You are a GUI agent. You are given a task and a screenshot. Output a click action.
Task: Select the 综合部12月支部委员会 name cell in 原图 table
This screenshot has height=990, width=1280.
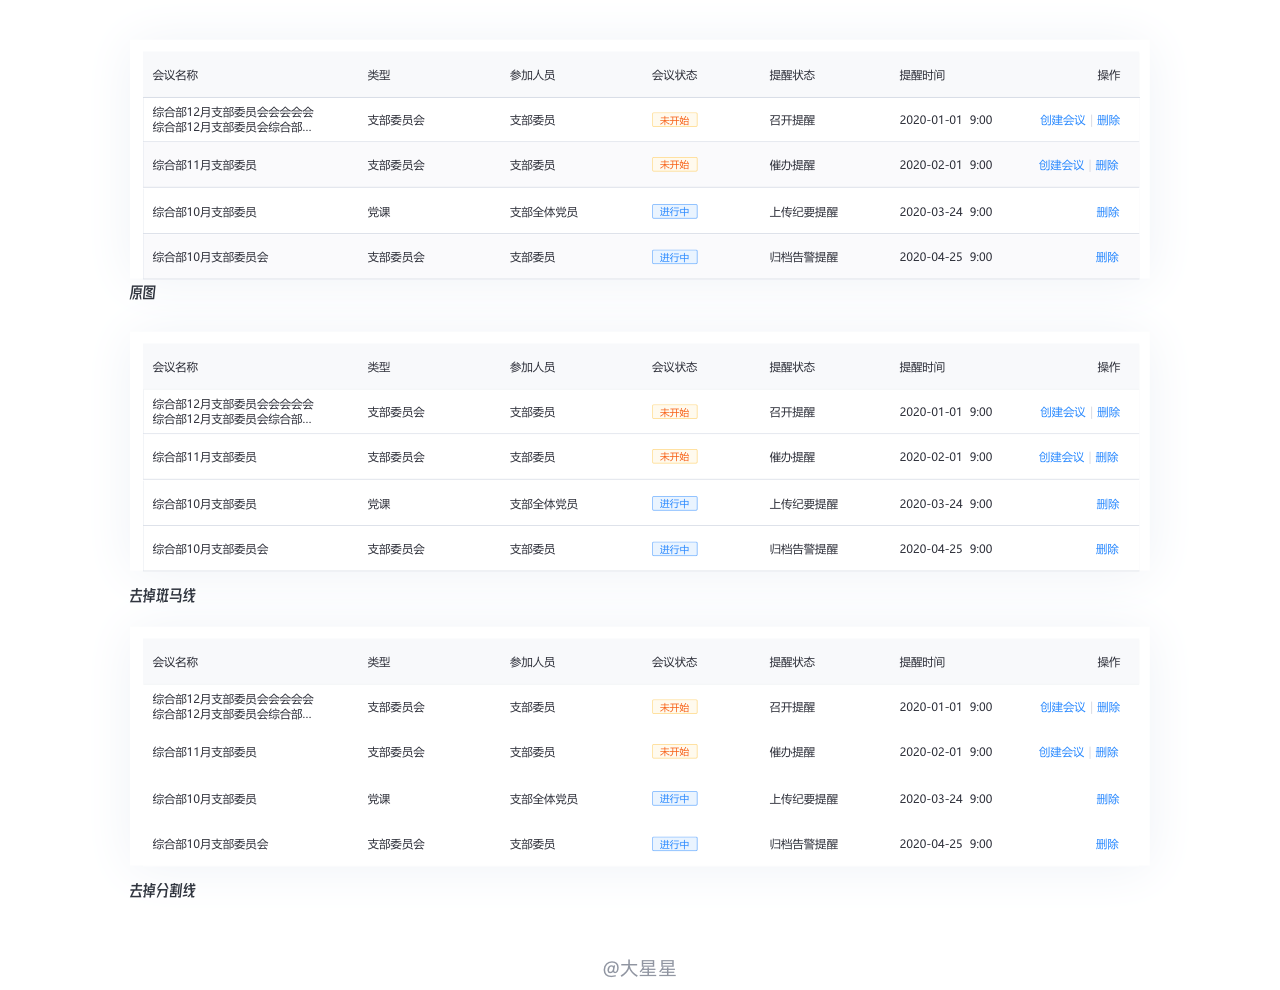(233, 120)
